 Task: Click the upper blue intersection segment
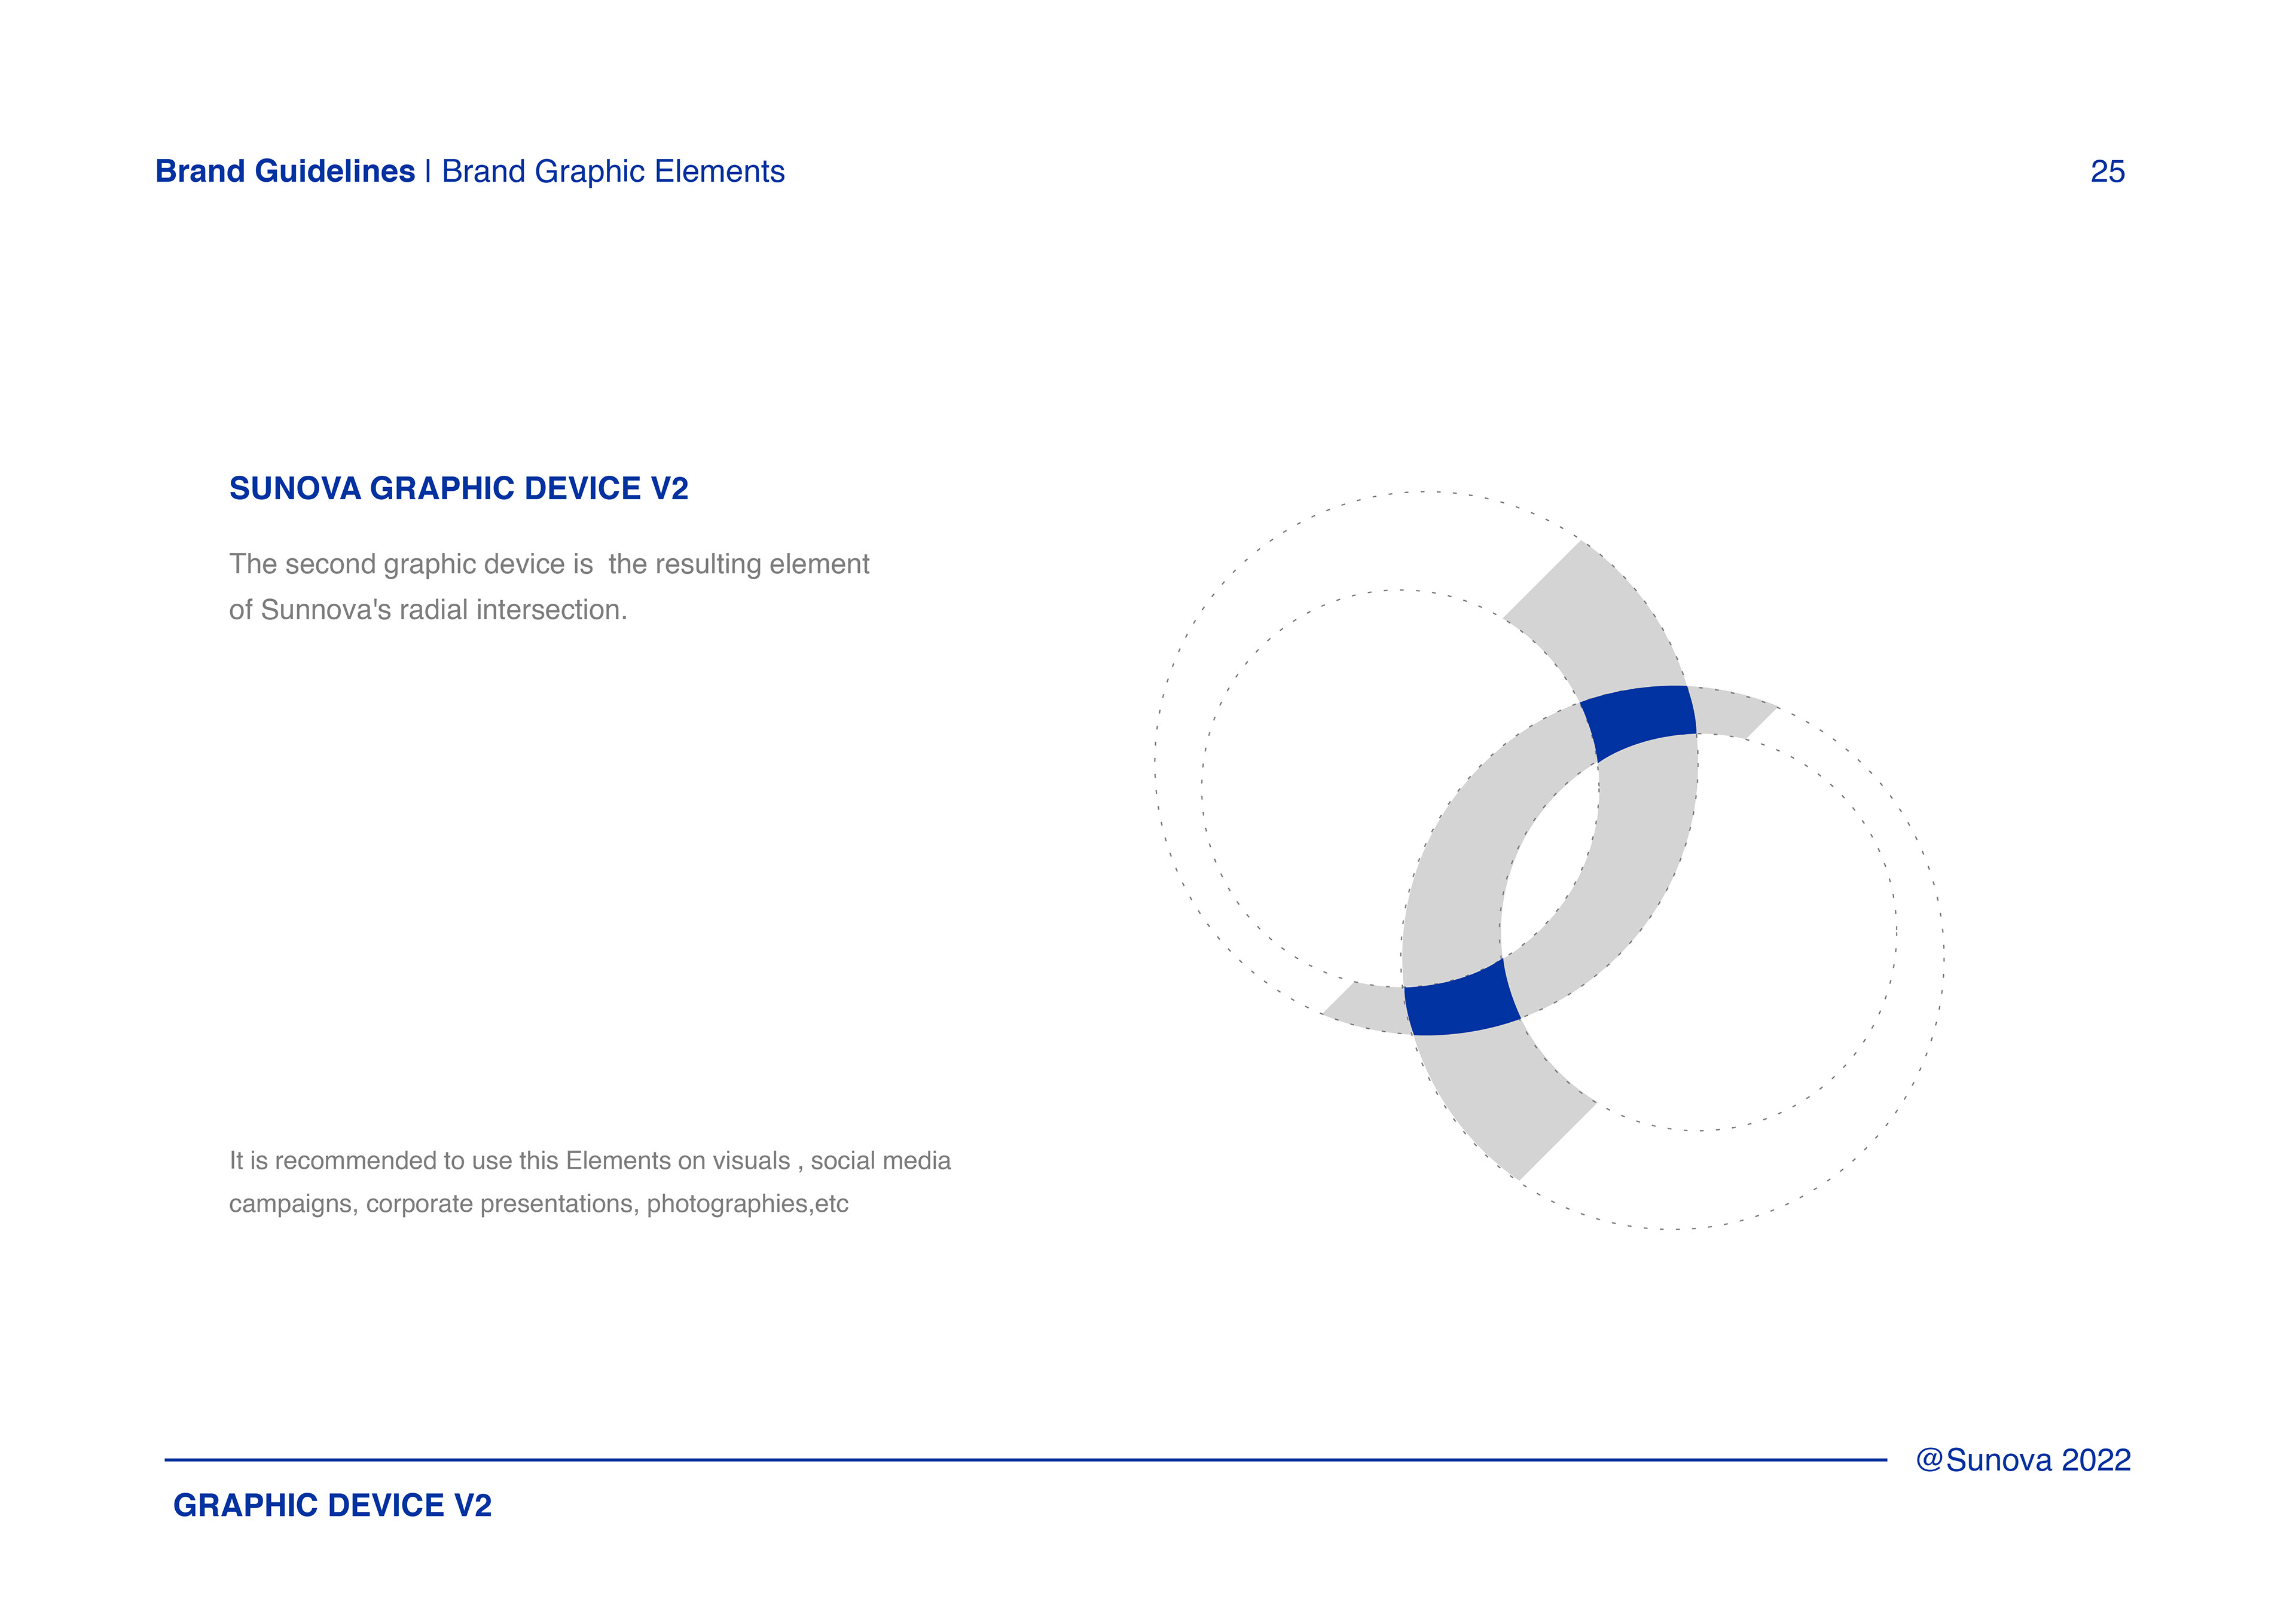pos(1639,721)
